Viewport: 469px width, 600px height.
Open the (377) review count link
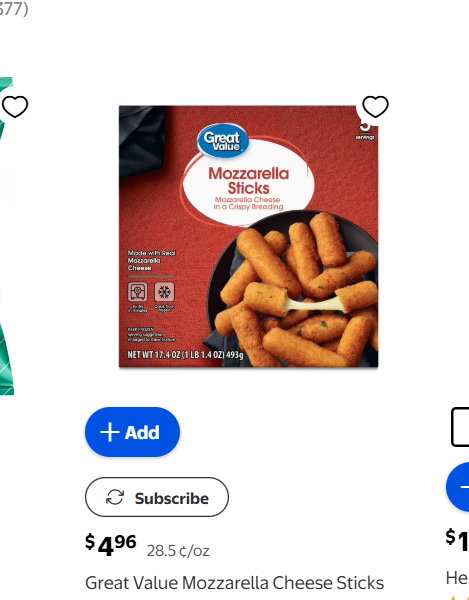14,9
